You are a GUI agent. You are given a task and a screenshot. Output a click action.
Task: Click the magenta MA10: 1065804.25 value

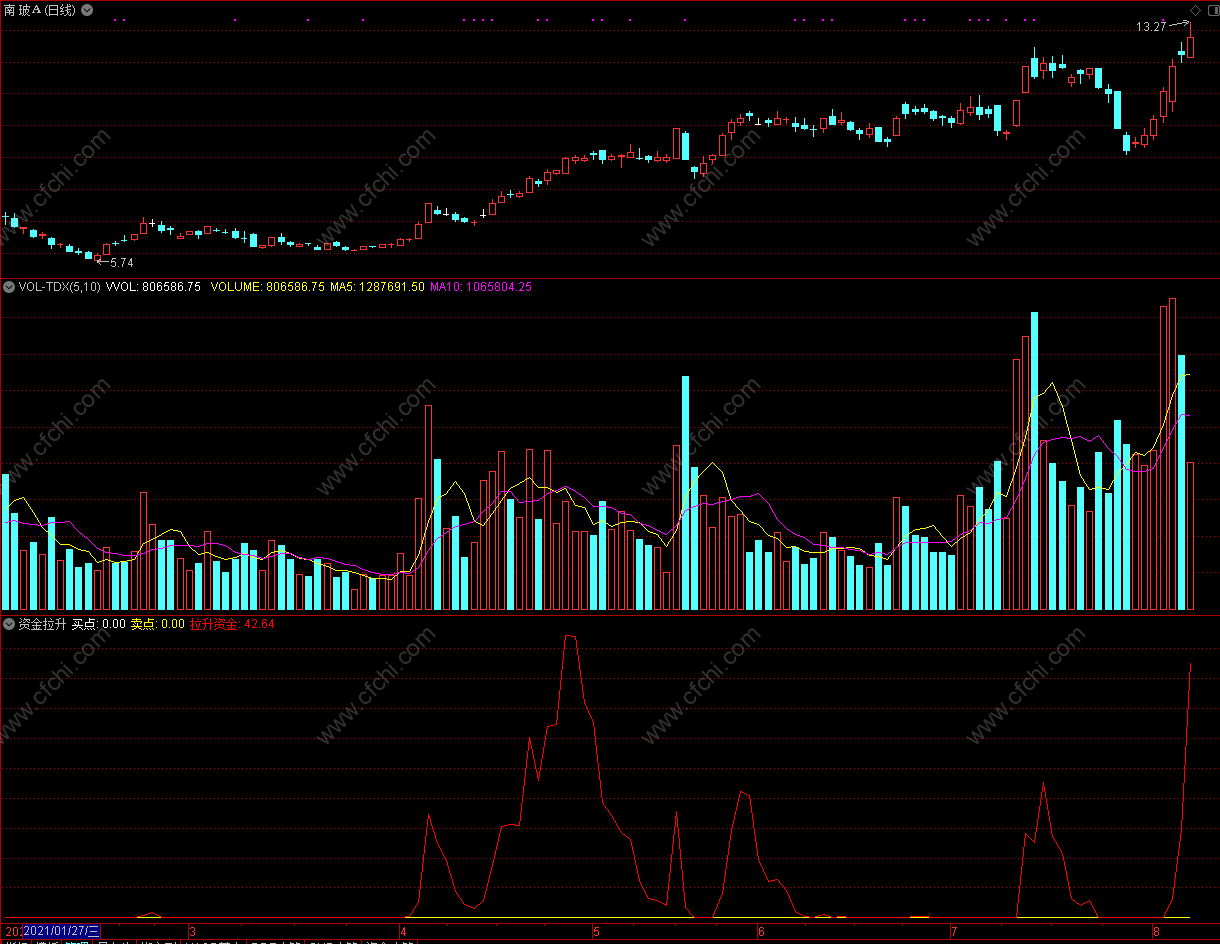(x=481, y=287)
